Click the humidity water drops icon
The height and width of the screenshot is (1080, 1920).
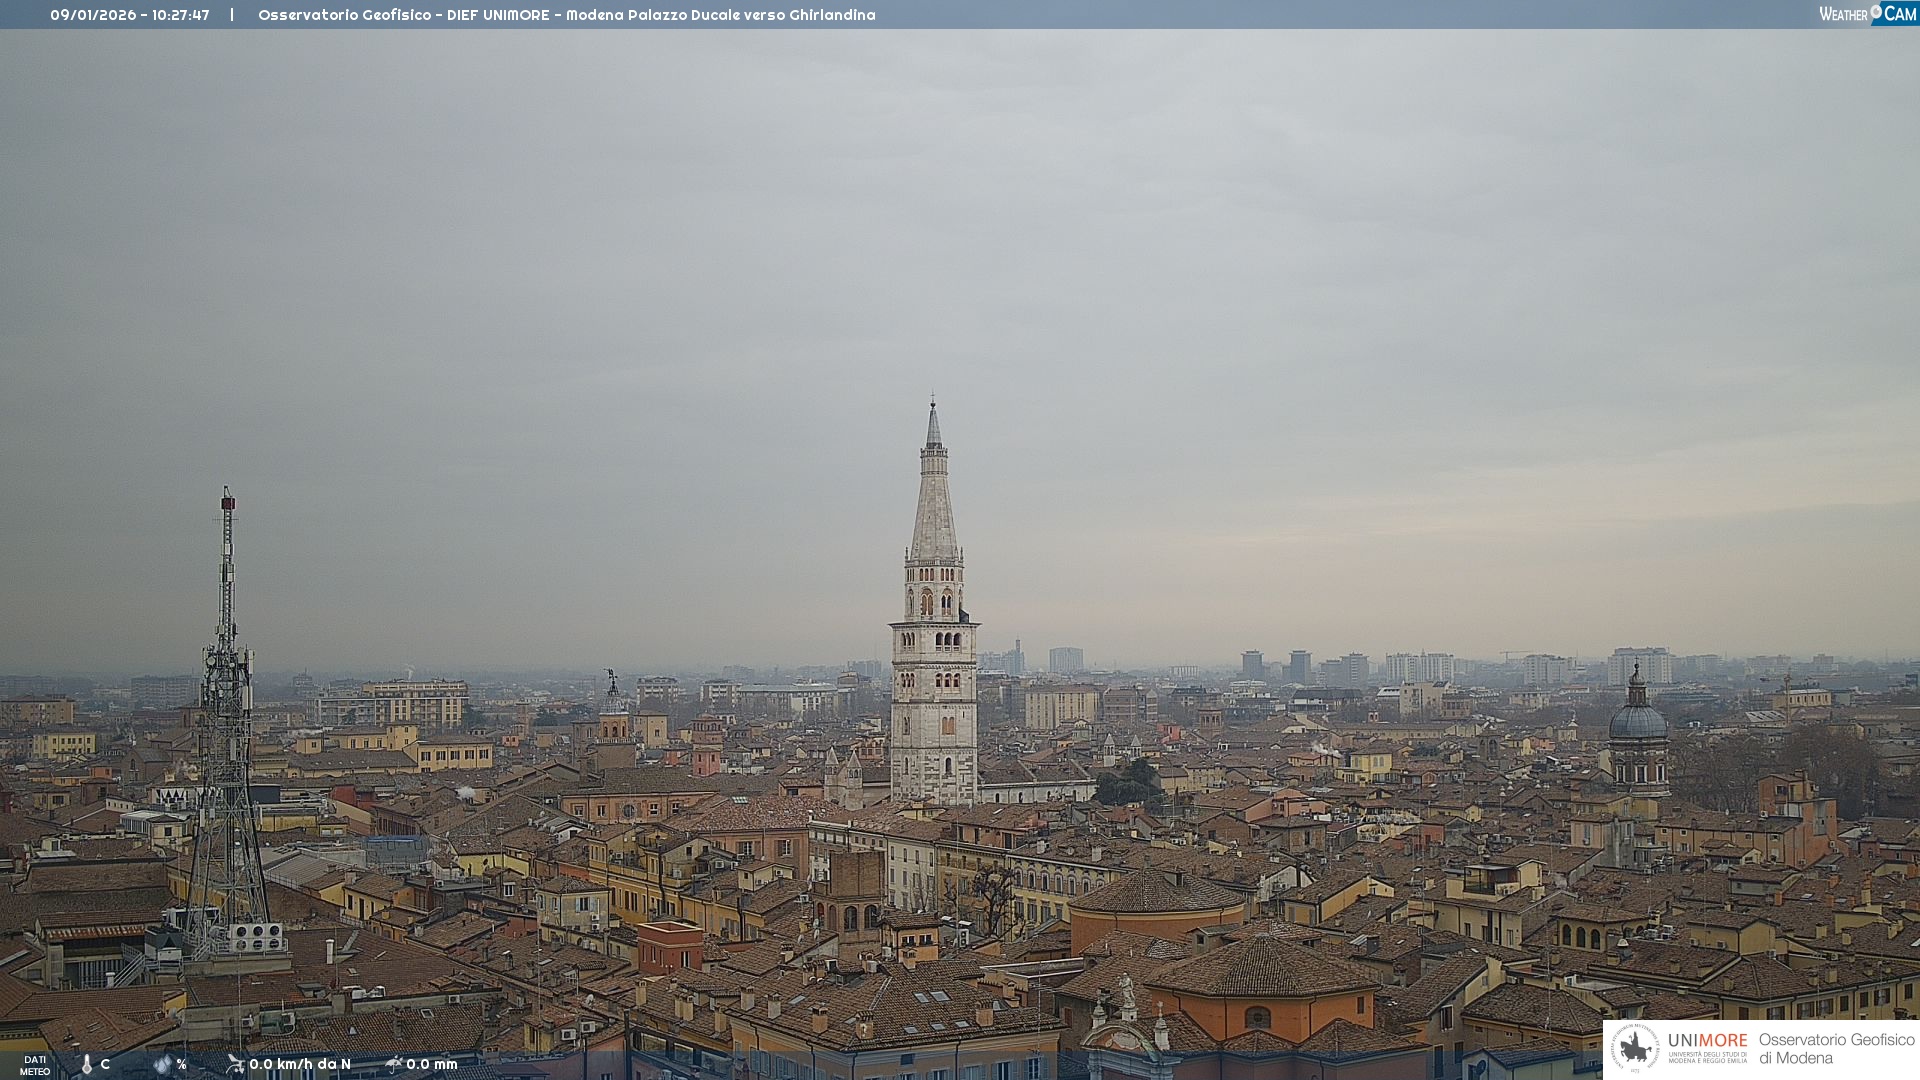(162, 1064)
